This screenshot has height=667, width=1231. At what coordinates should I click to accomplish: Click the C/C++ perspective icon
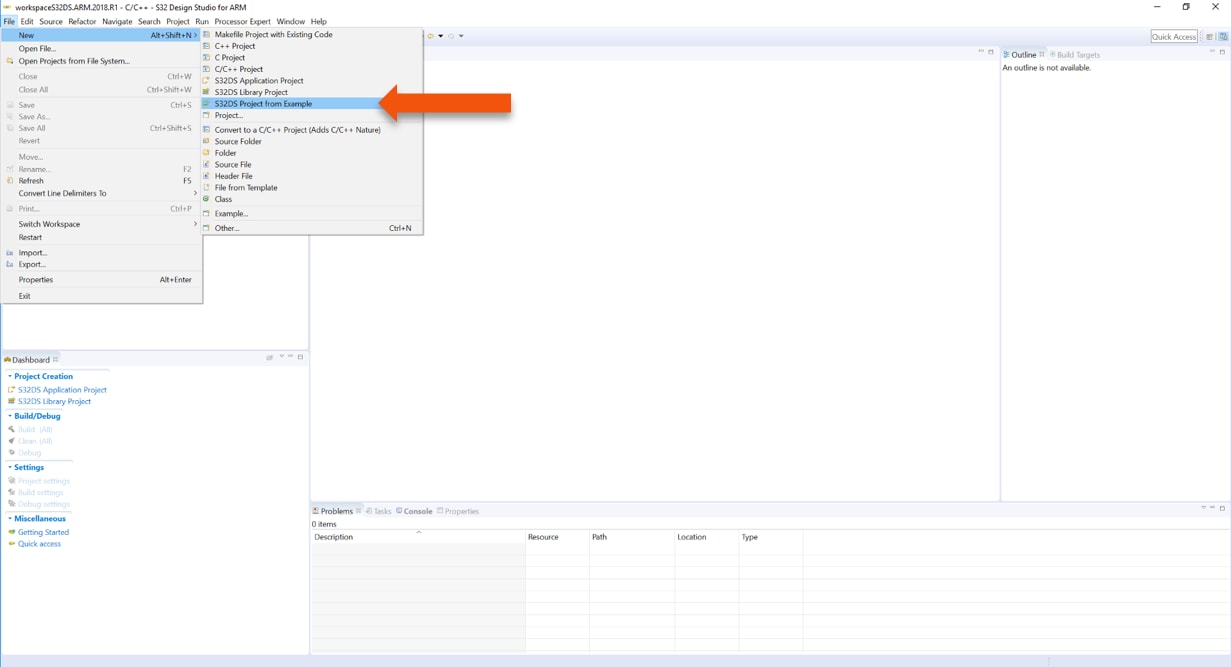(x=1223, y=37)
